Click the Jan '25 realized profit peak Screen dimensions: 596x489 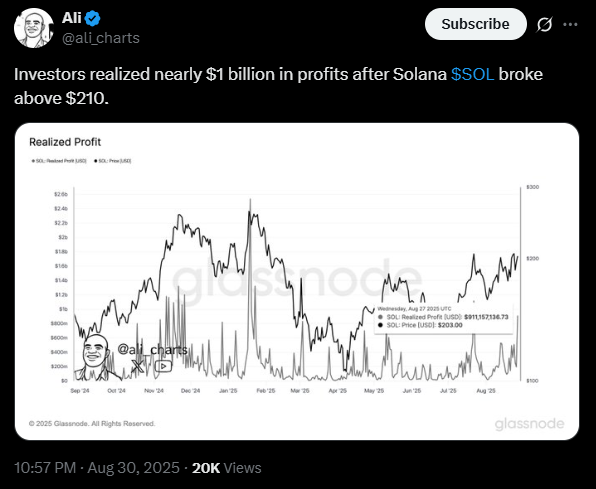point(250,203)
